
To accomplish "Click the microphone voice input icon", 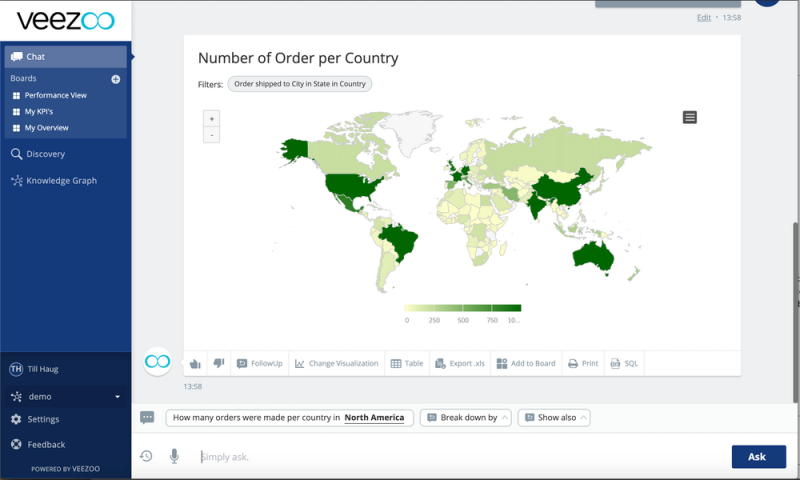I will point(174,456).
